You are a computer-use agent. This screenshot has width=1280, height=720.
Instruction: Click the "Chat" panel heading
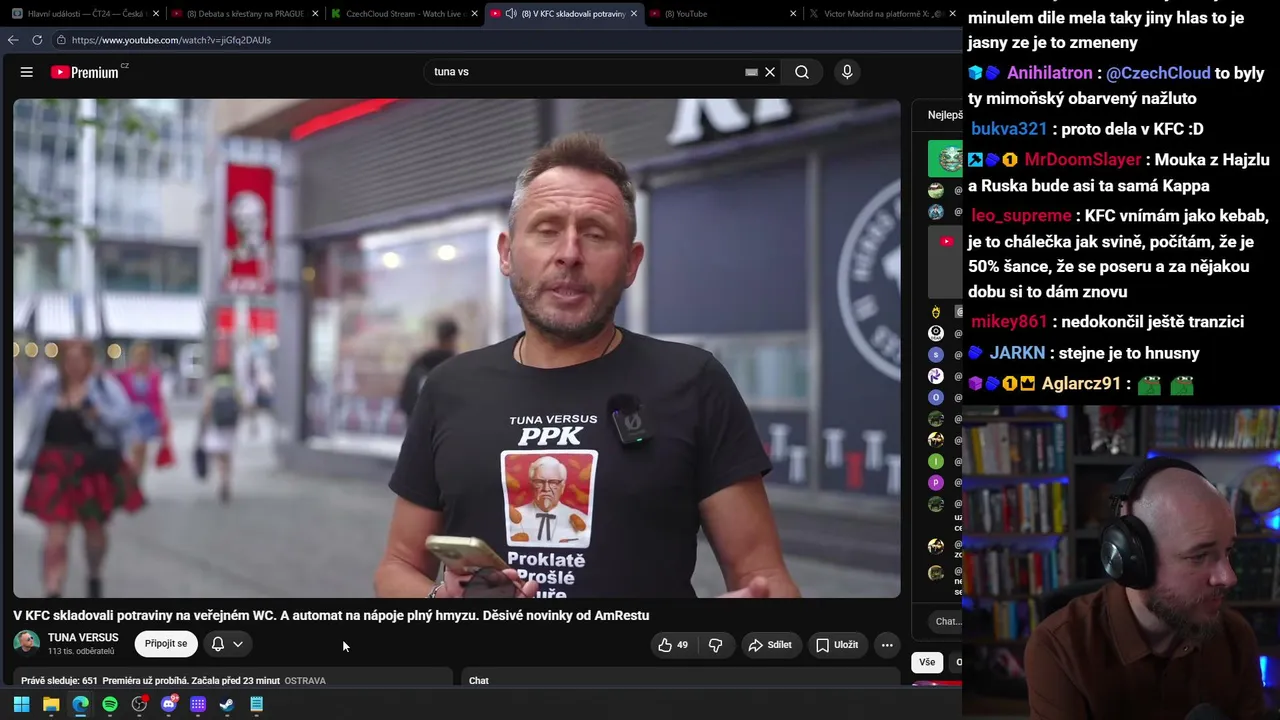(479, 681)
